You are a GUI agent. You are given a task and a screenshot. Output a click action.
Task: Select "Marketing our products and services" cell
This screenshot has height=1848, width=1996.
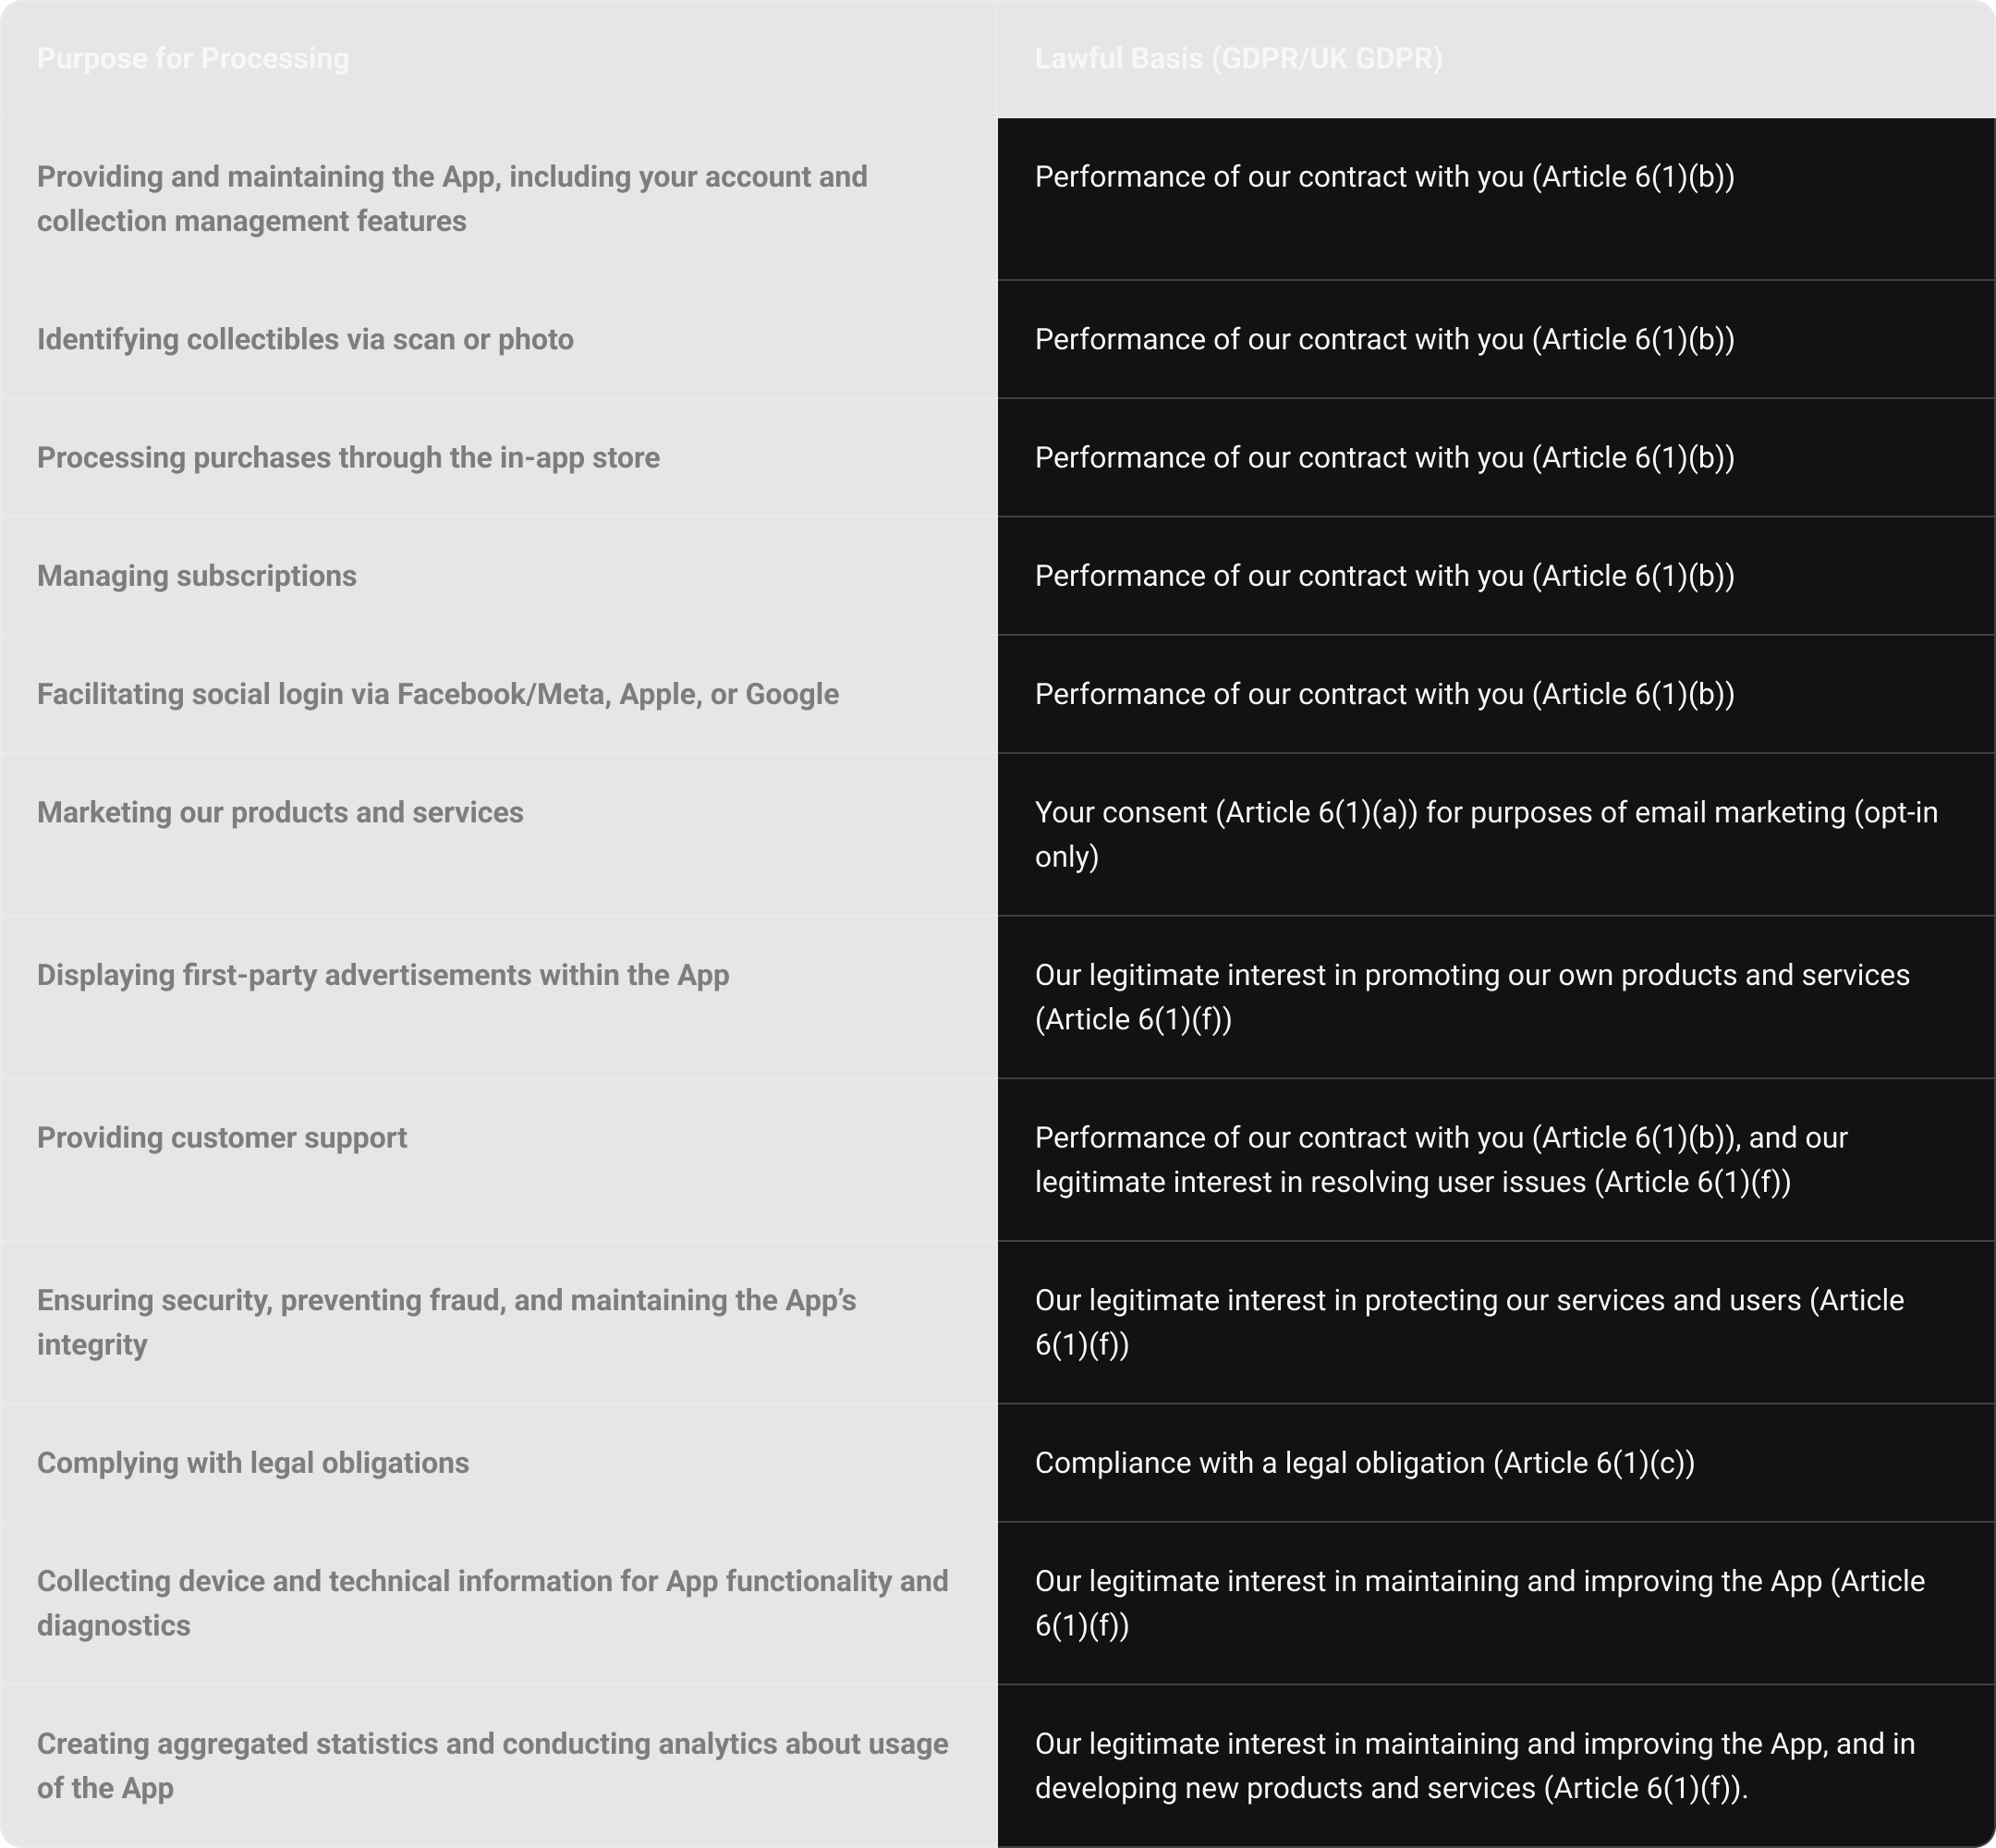coord(280,812)
